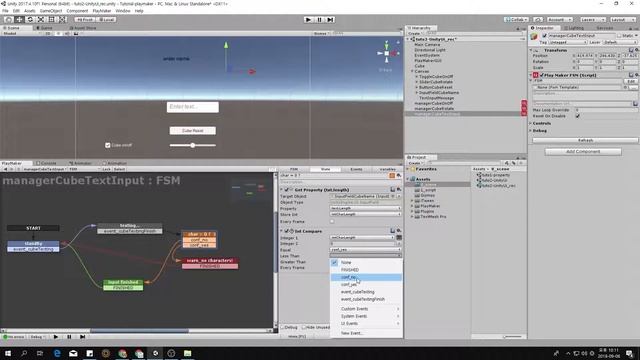Toggle Every Frame in Get Property action
The height and width of the screenshot is (360, 640).
[332, 222]
